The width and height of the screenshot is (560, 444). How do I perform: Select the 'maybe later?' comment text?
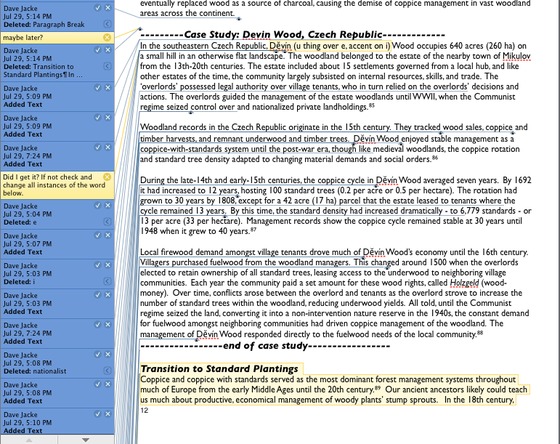(x=23, y=37)
